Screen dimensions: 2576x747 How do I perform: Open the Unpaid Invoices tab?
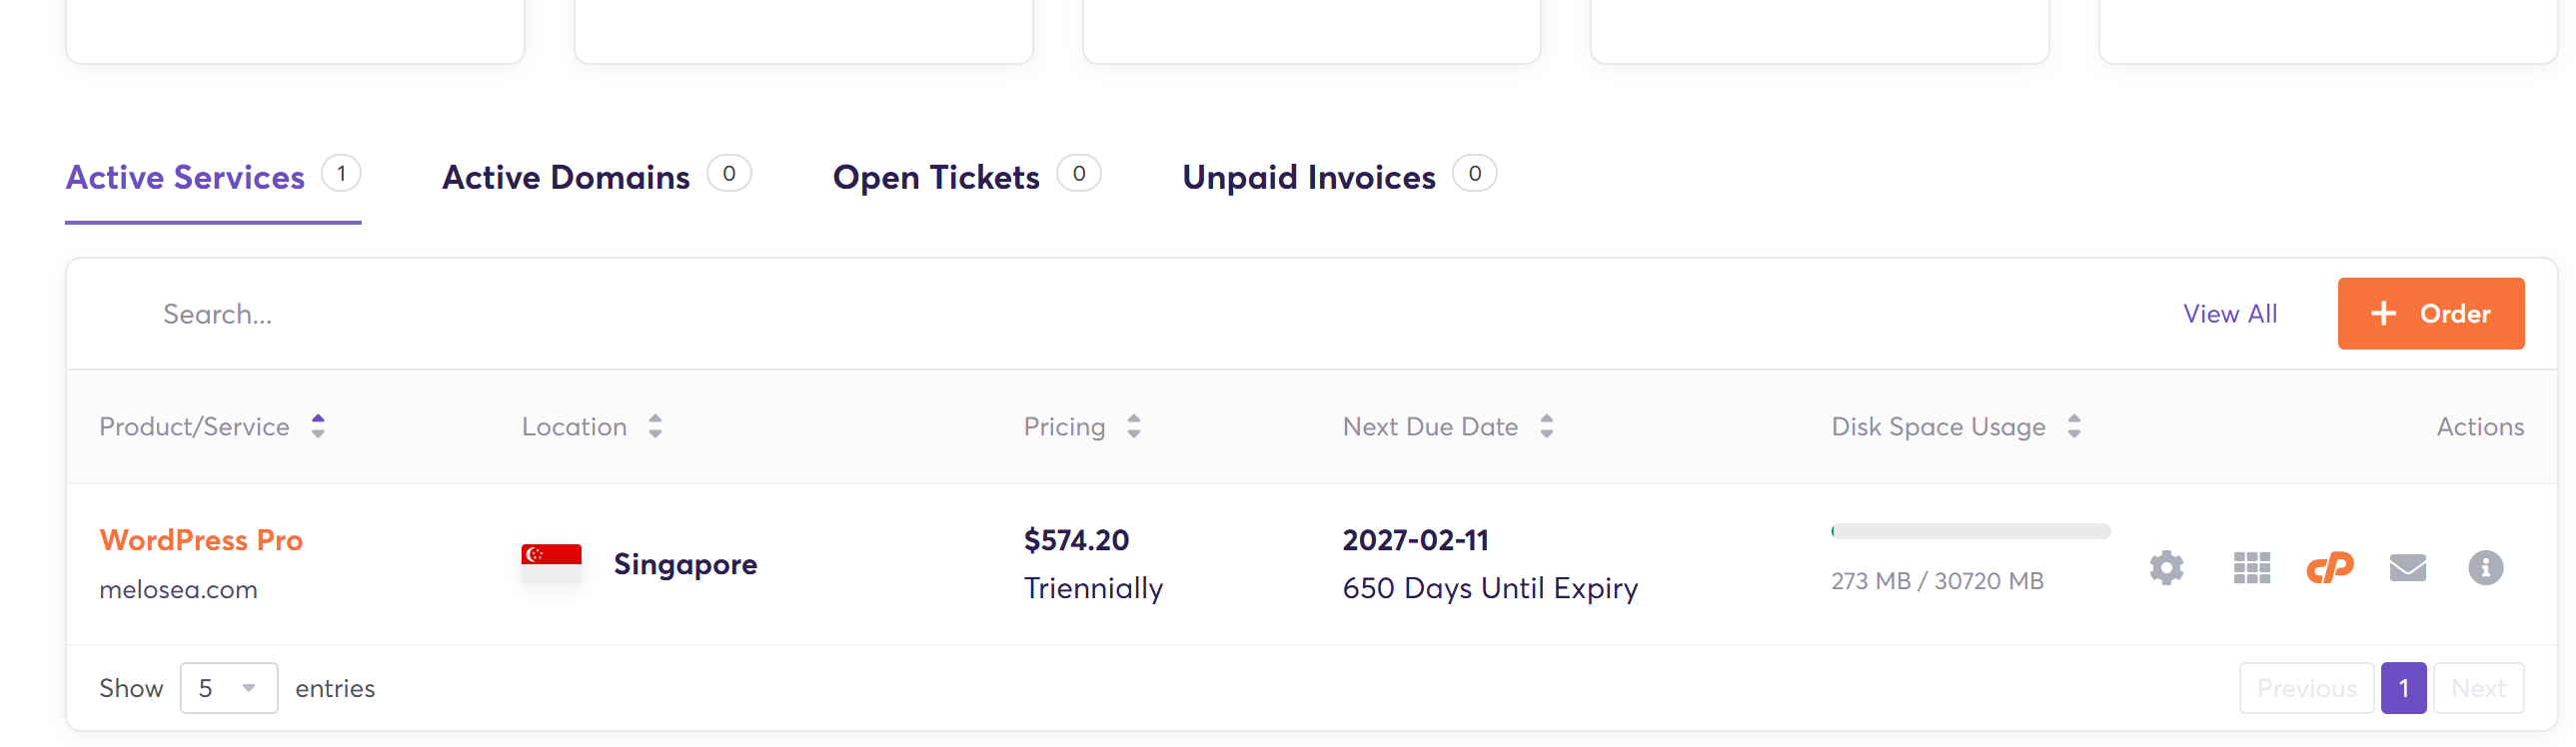(1339, 177)
